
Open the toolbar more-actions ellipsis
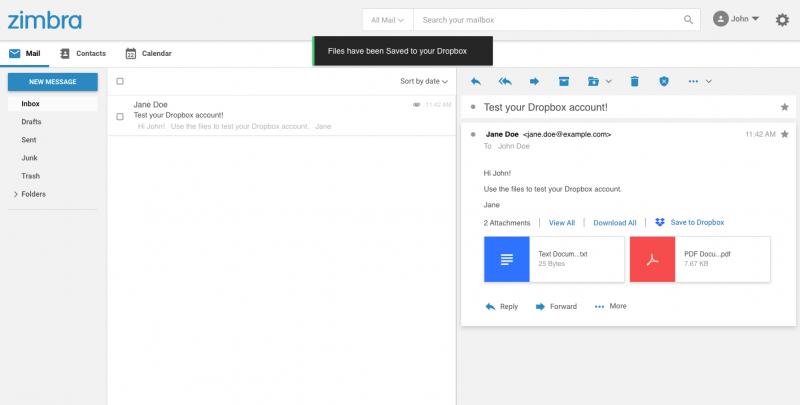693,81
